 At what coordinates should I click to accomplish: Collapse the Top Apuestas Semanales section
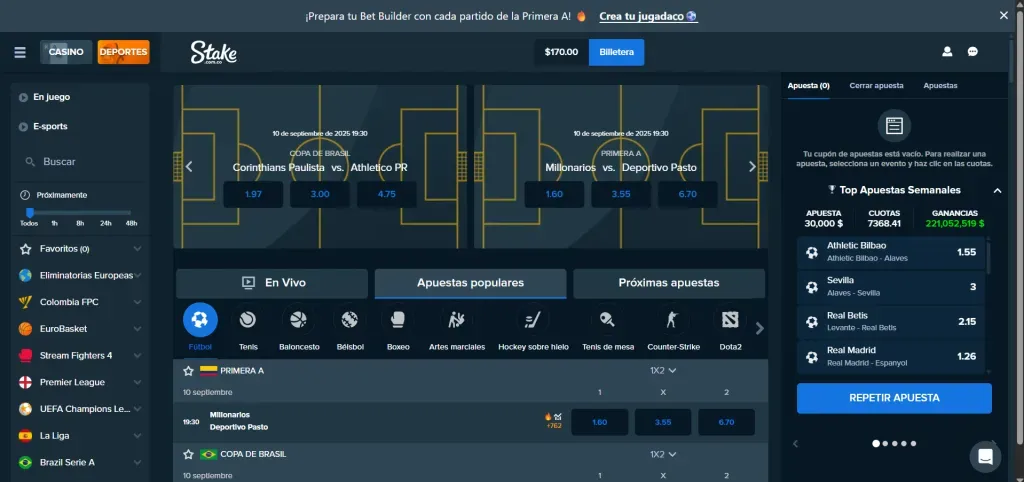pyautogui.click(x=997, y=190)
